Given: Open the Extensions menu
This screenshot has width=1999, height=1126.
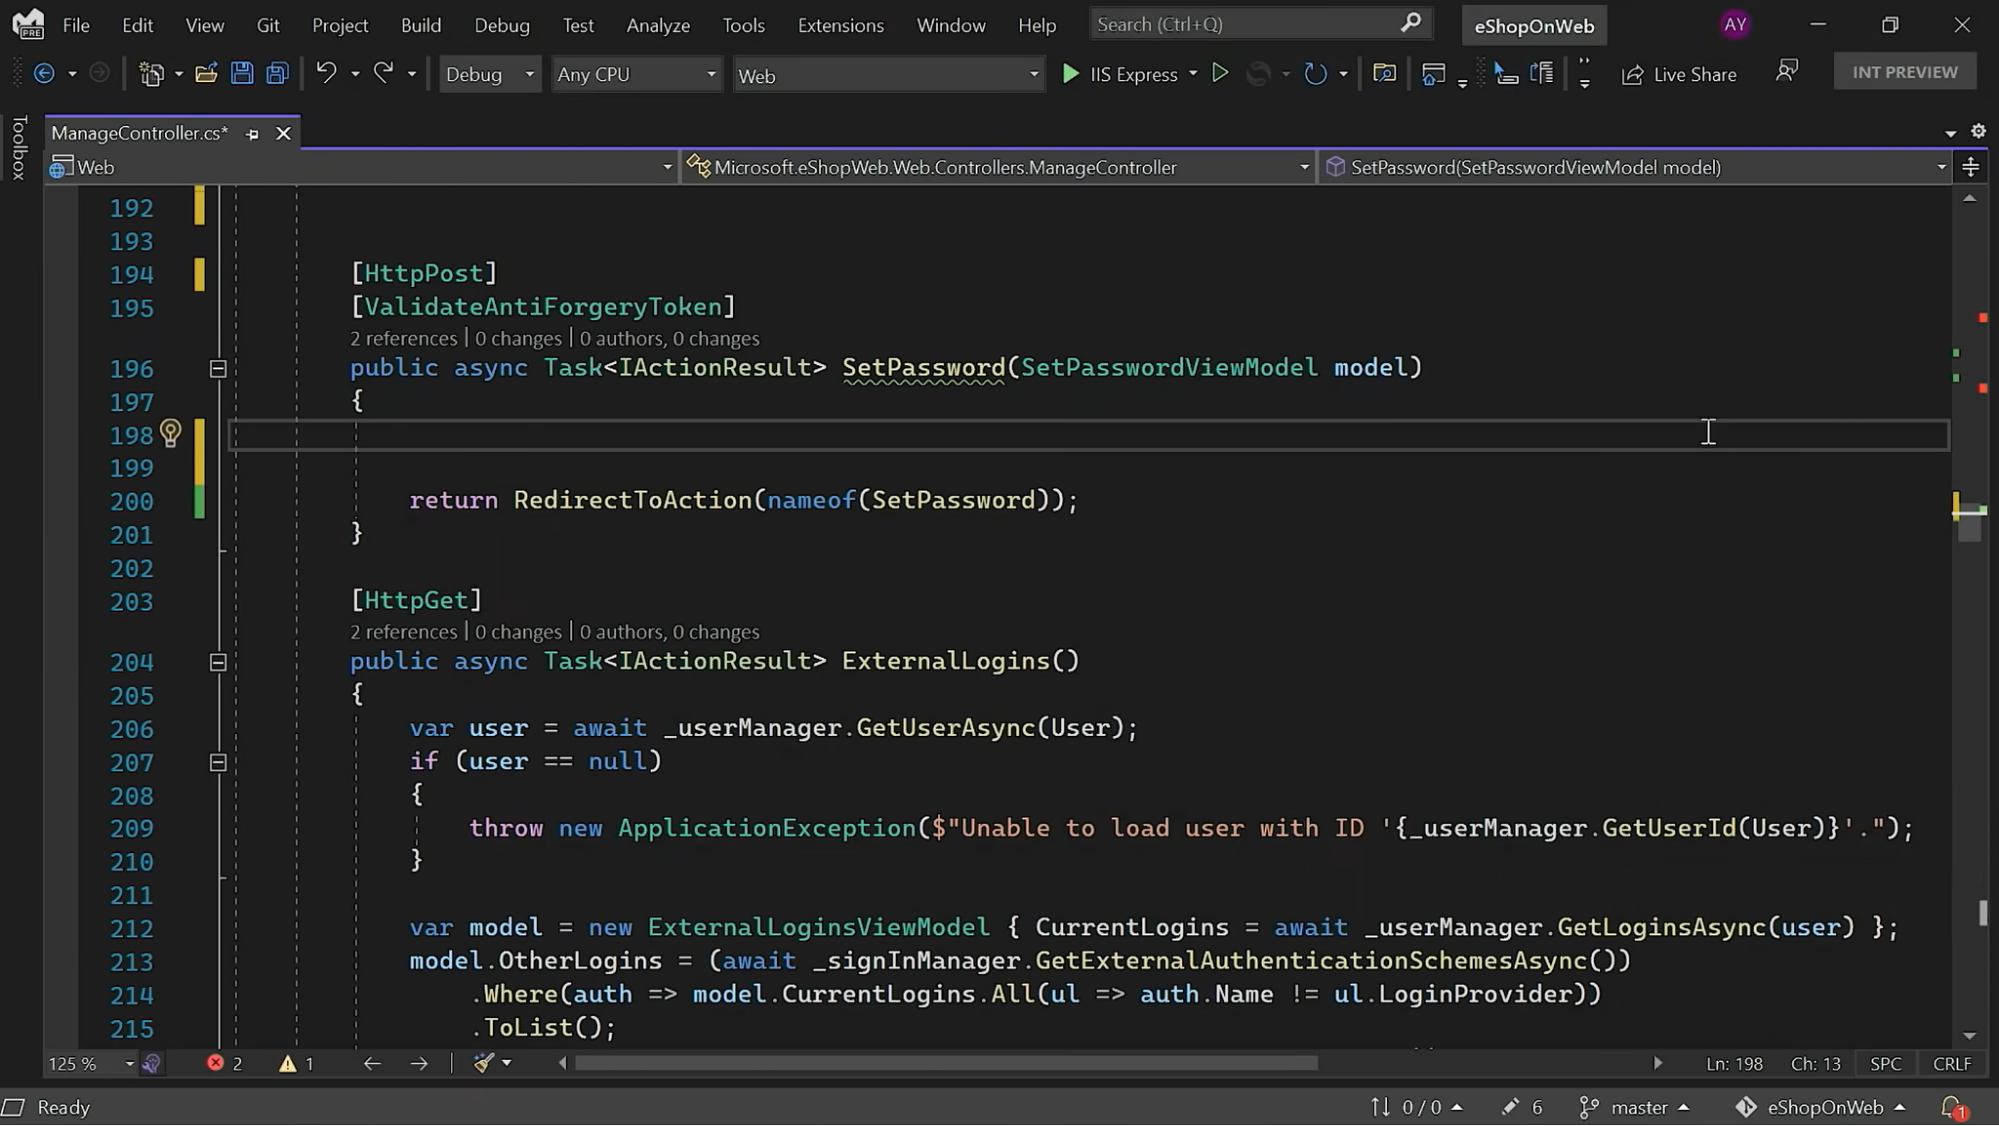Looking at the screenshot, I should coord(840,25).
